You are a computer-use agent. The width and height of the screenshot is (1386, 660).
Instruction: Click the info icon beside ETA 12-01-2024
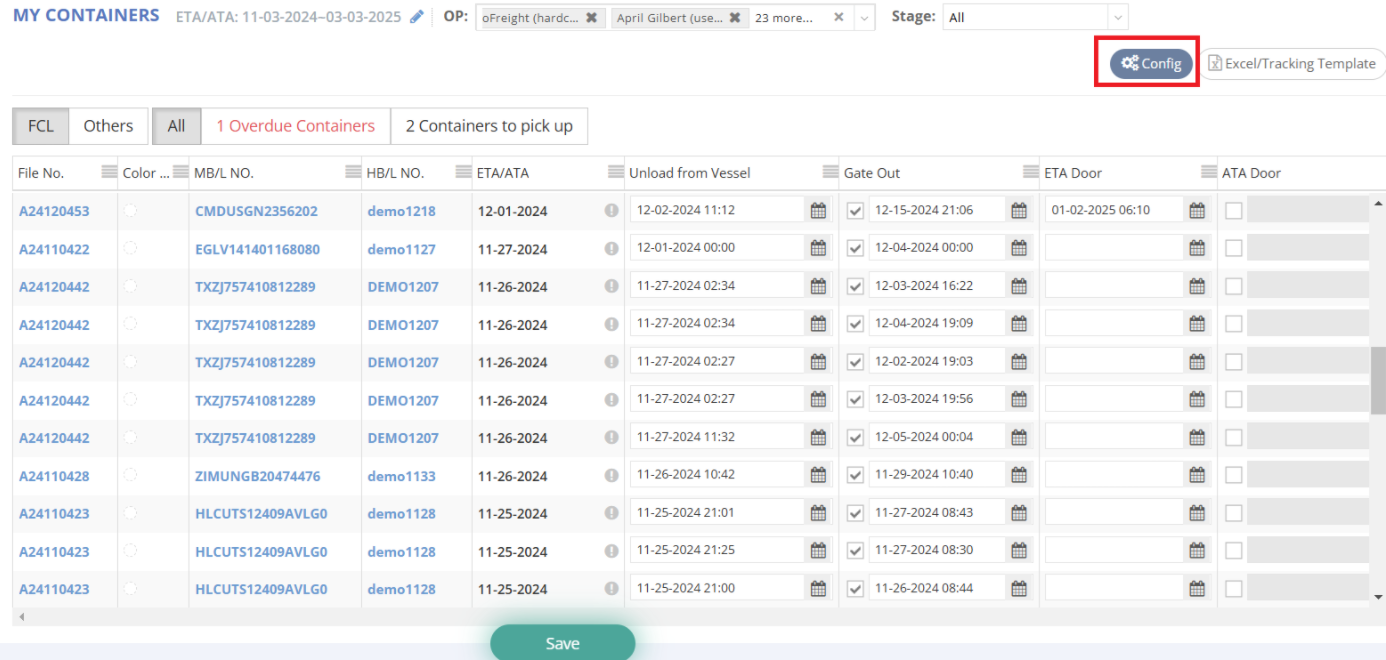pos(611,211)
